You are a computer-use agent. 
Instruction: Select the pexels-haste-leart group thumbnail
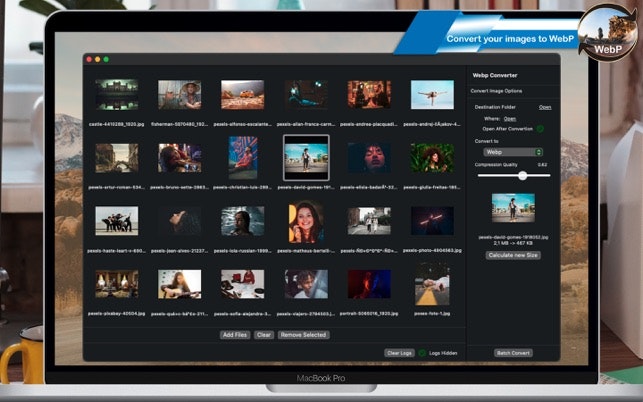[x=116, y=221]
